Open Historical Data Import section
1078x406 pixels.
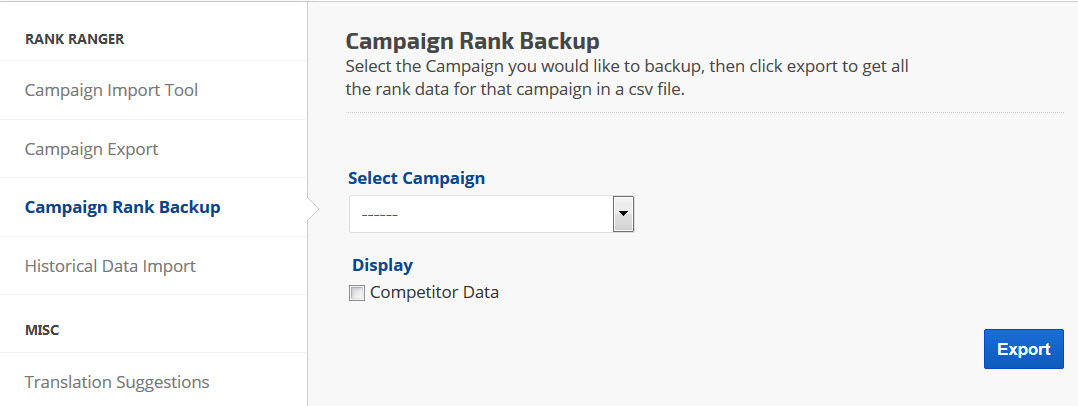pos(110,267)
